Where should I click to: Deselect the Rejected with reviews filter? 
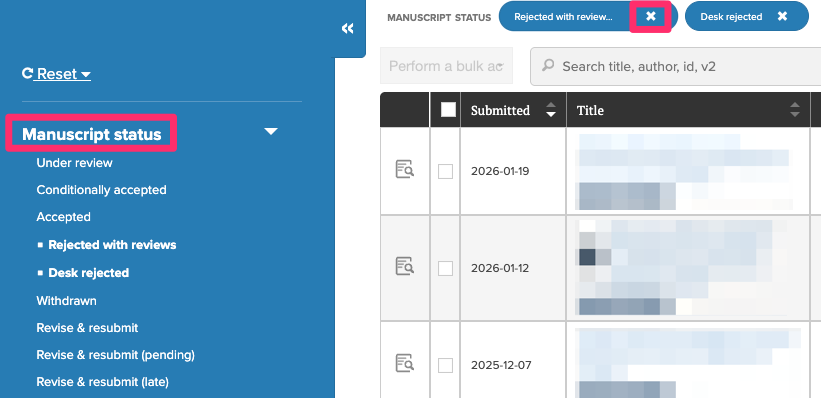112,245
